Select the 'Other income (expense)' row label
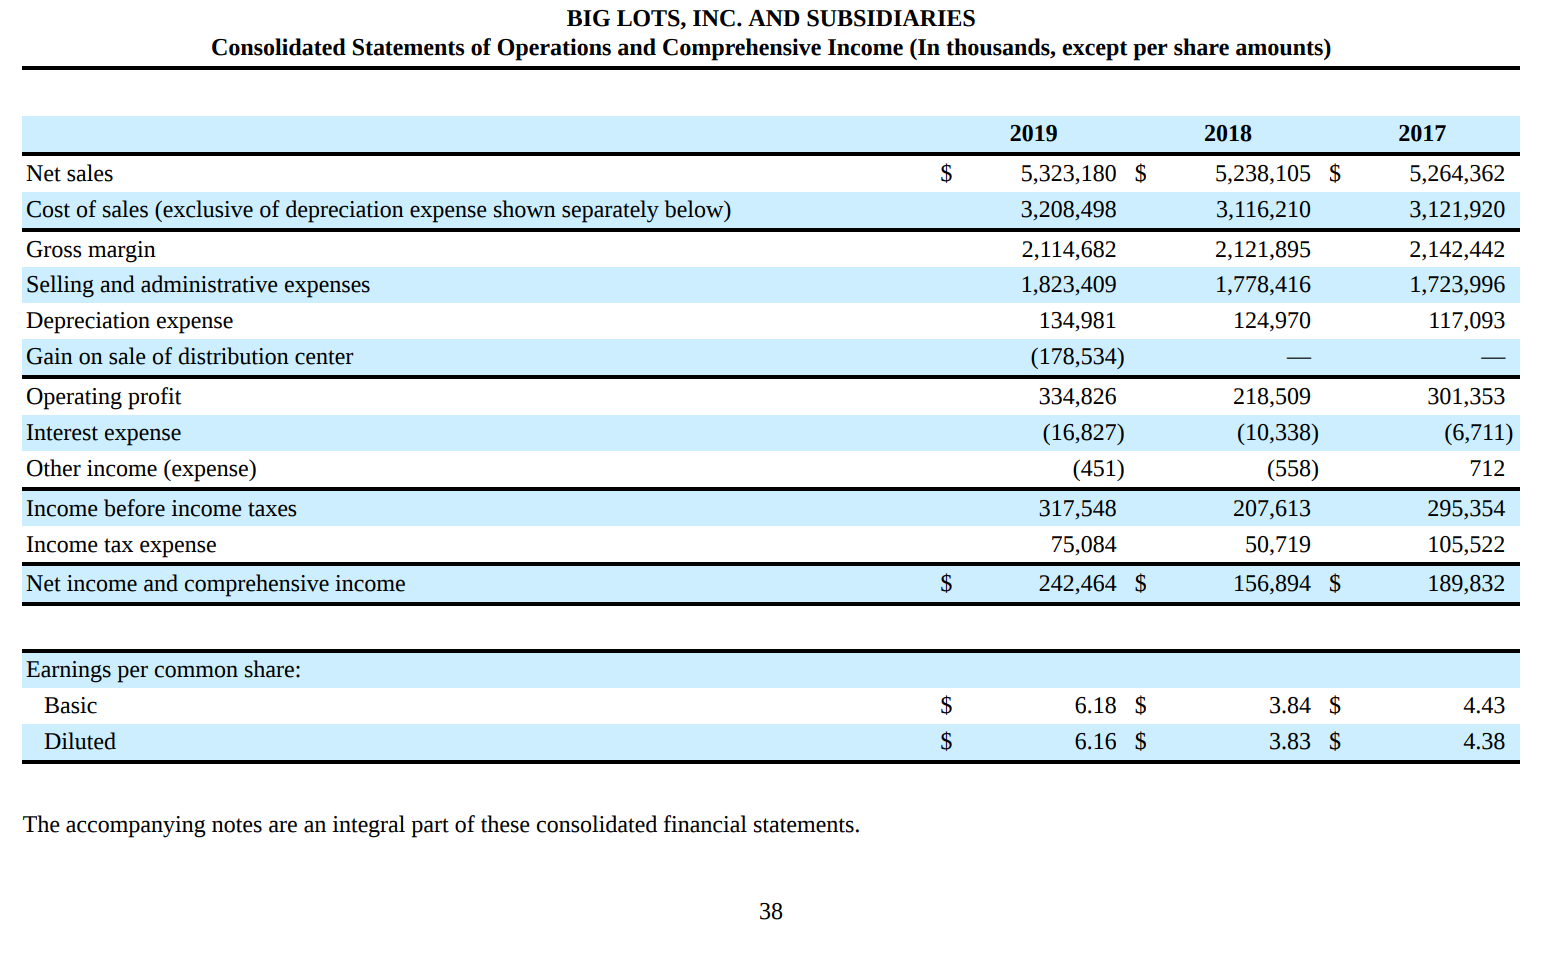Image resolution: width=1552 pixels, height=956 pixels. coord(141,468)
